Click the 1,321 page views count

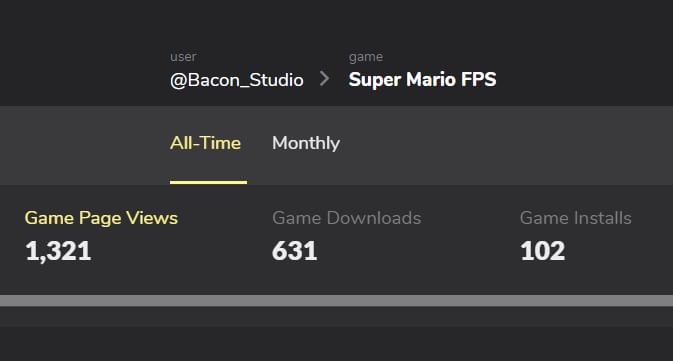coord(58,251)
